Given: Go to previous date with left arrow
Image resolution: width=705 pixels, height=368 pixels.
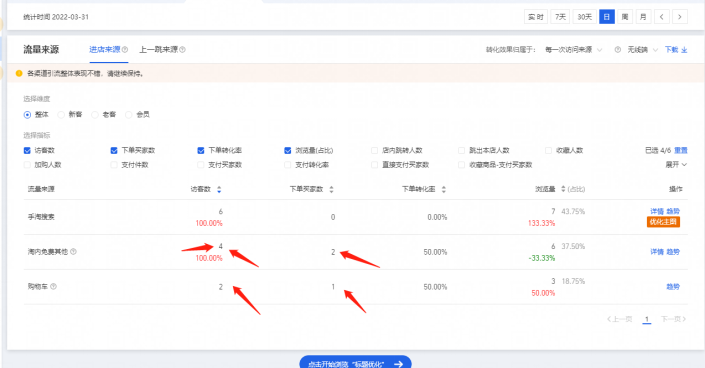Looking at the screenshot, I should tap(661, 17).
